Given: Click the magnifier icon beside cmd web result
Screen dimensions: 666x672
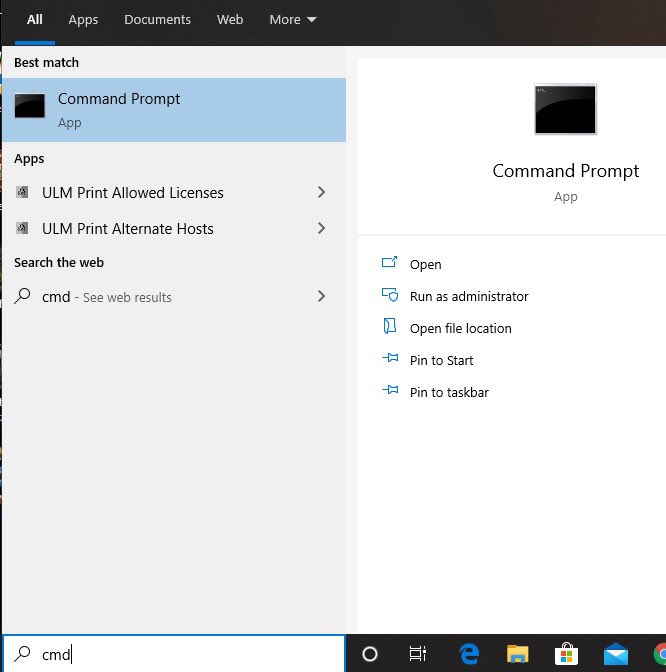Looking at the screenshot, I should coord(22,296).
